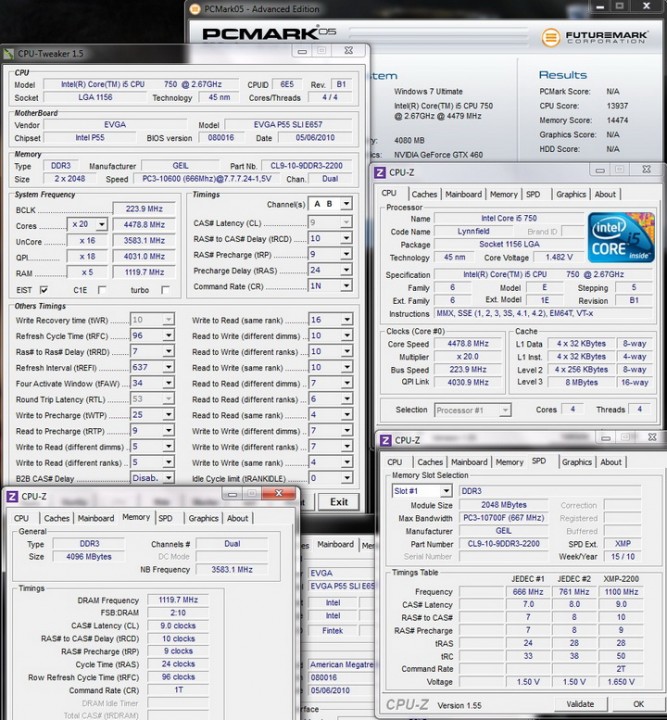The image size is (667, 720).
Task: Enable the C1E checkbox
Action: click(102, 290)
